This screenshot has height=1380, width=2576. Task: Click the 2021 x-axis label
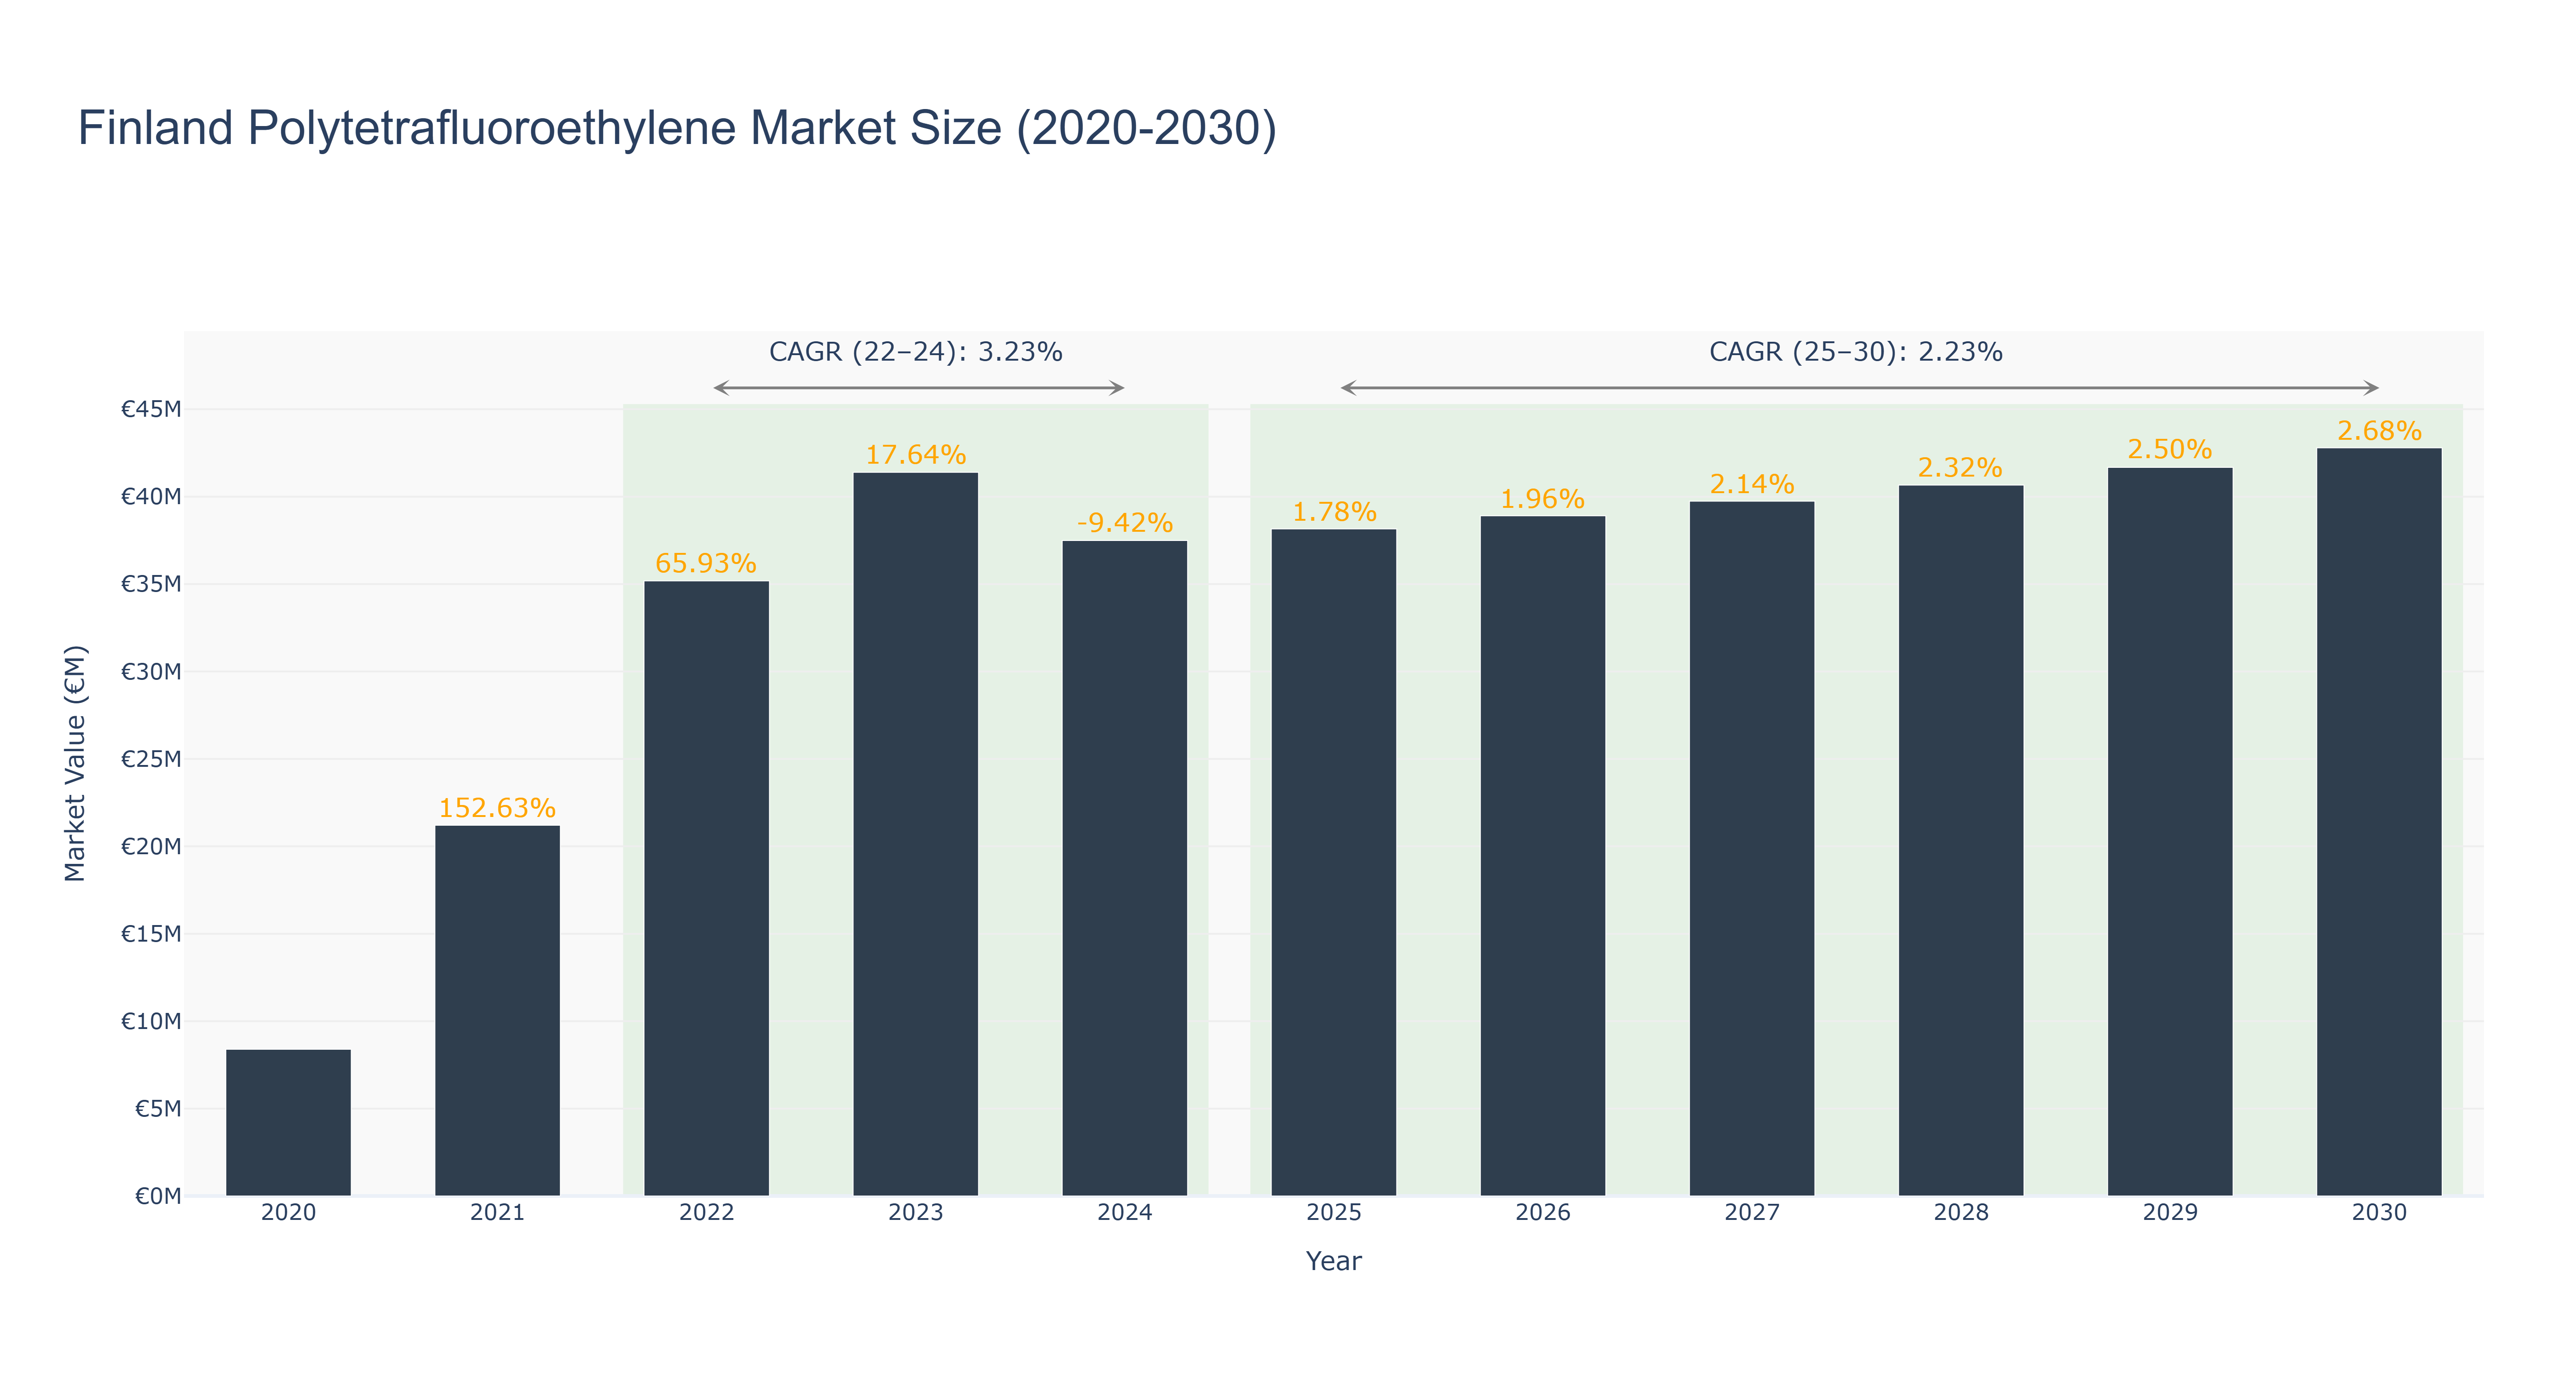click(x=497, y=1213)
